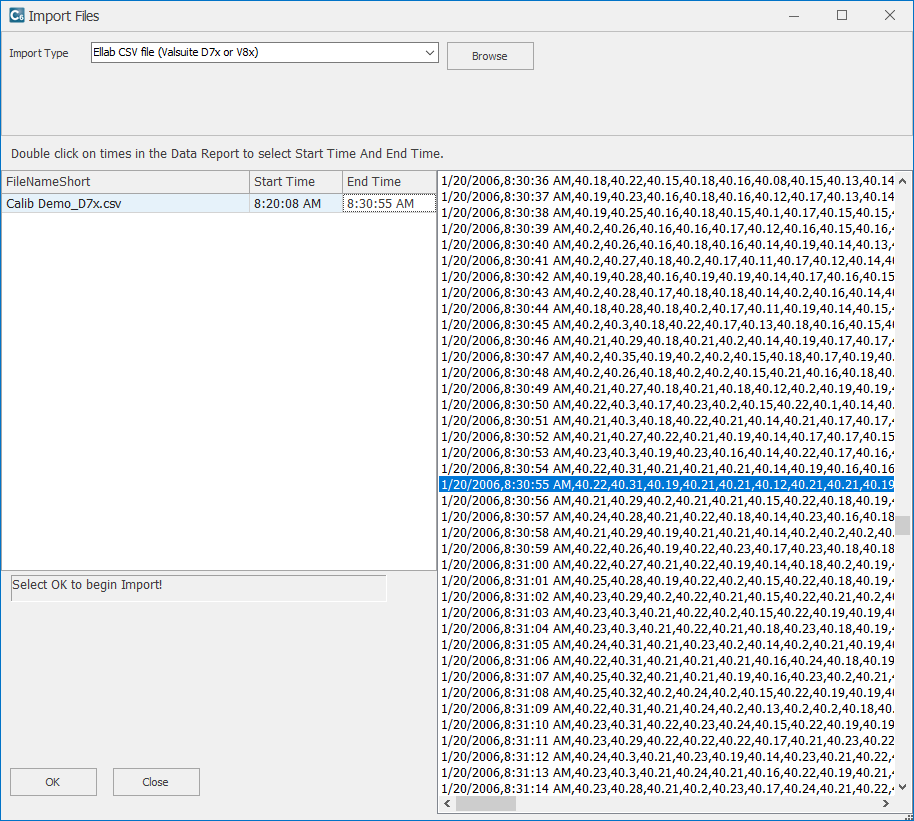Screen dimensions: 914x821
Task: Maximize the Import Files window
Action: (842, 16)
